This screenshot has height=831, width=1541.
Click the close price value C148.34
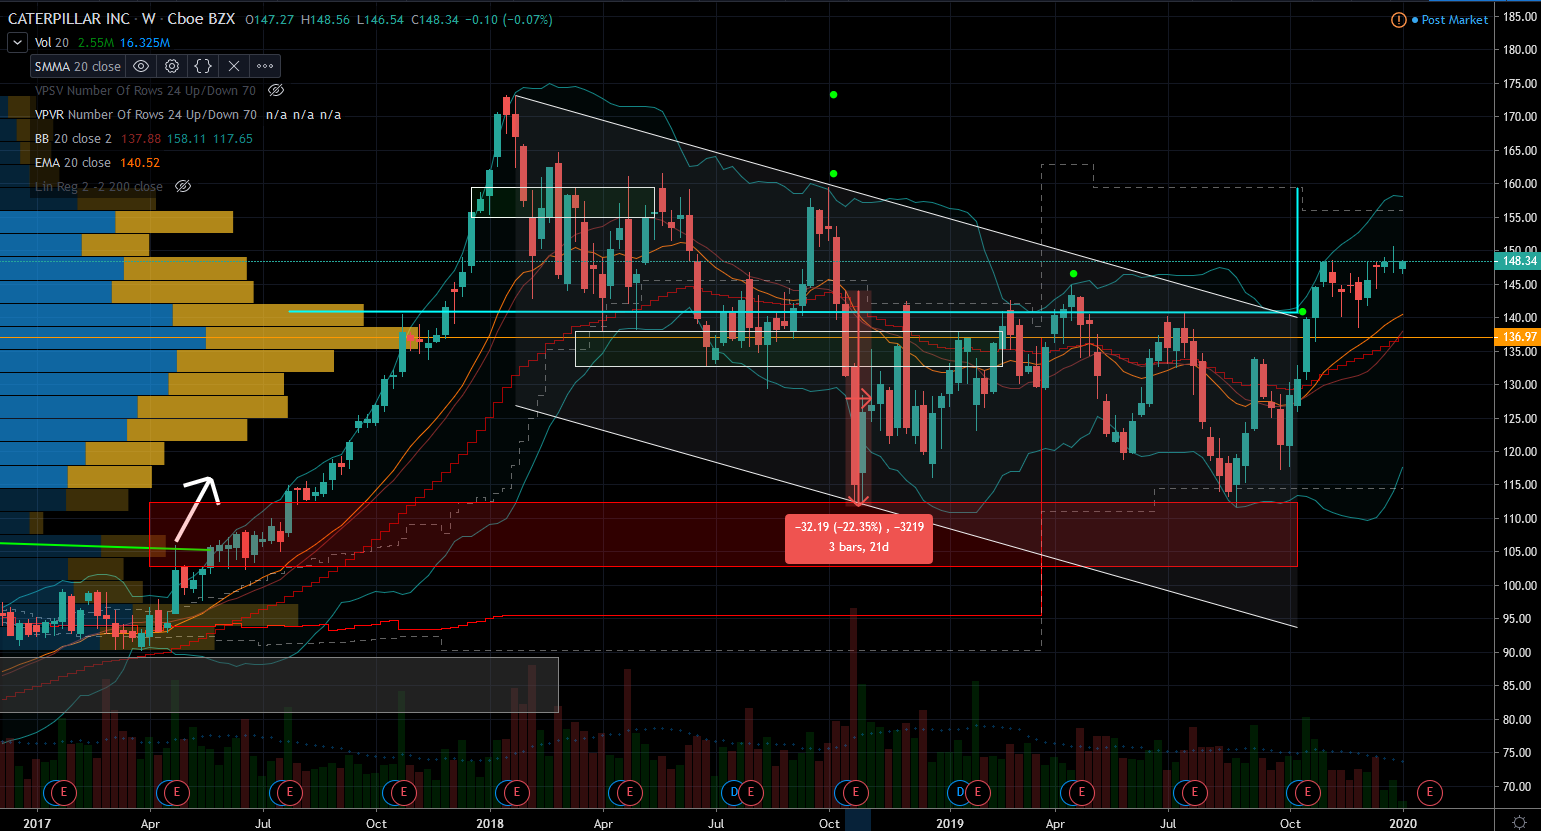click(x=434, y=19)
